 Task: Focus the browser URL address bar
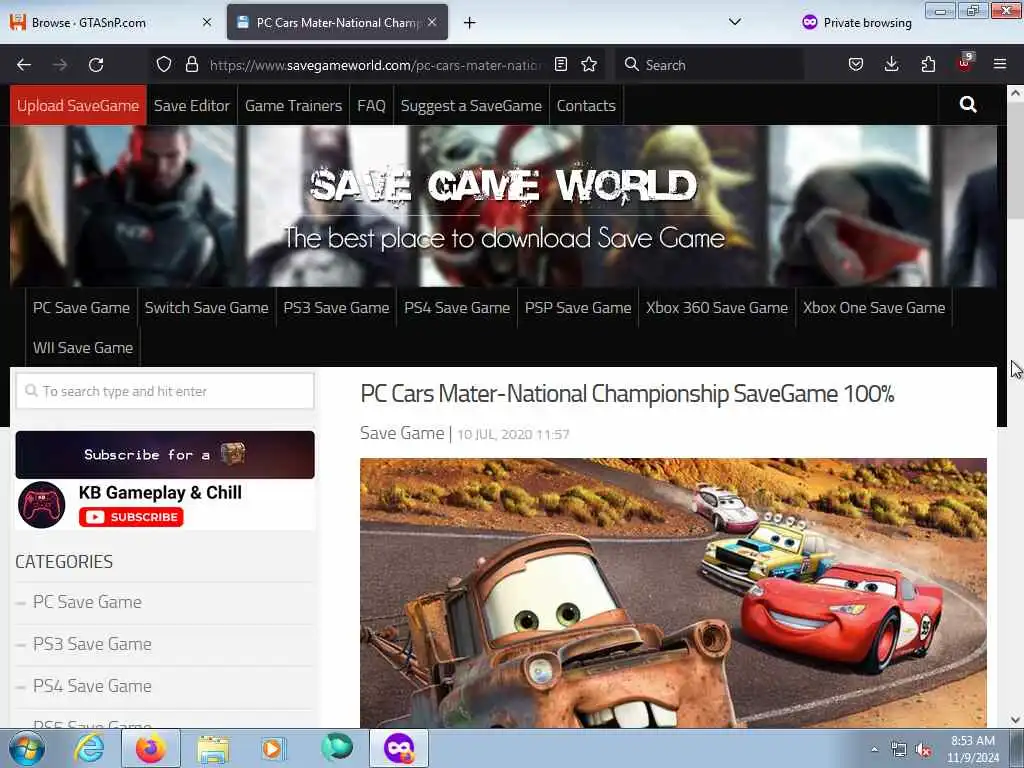pos(376,65)
